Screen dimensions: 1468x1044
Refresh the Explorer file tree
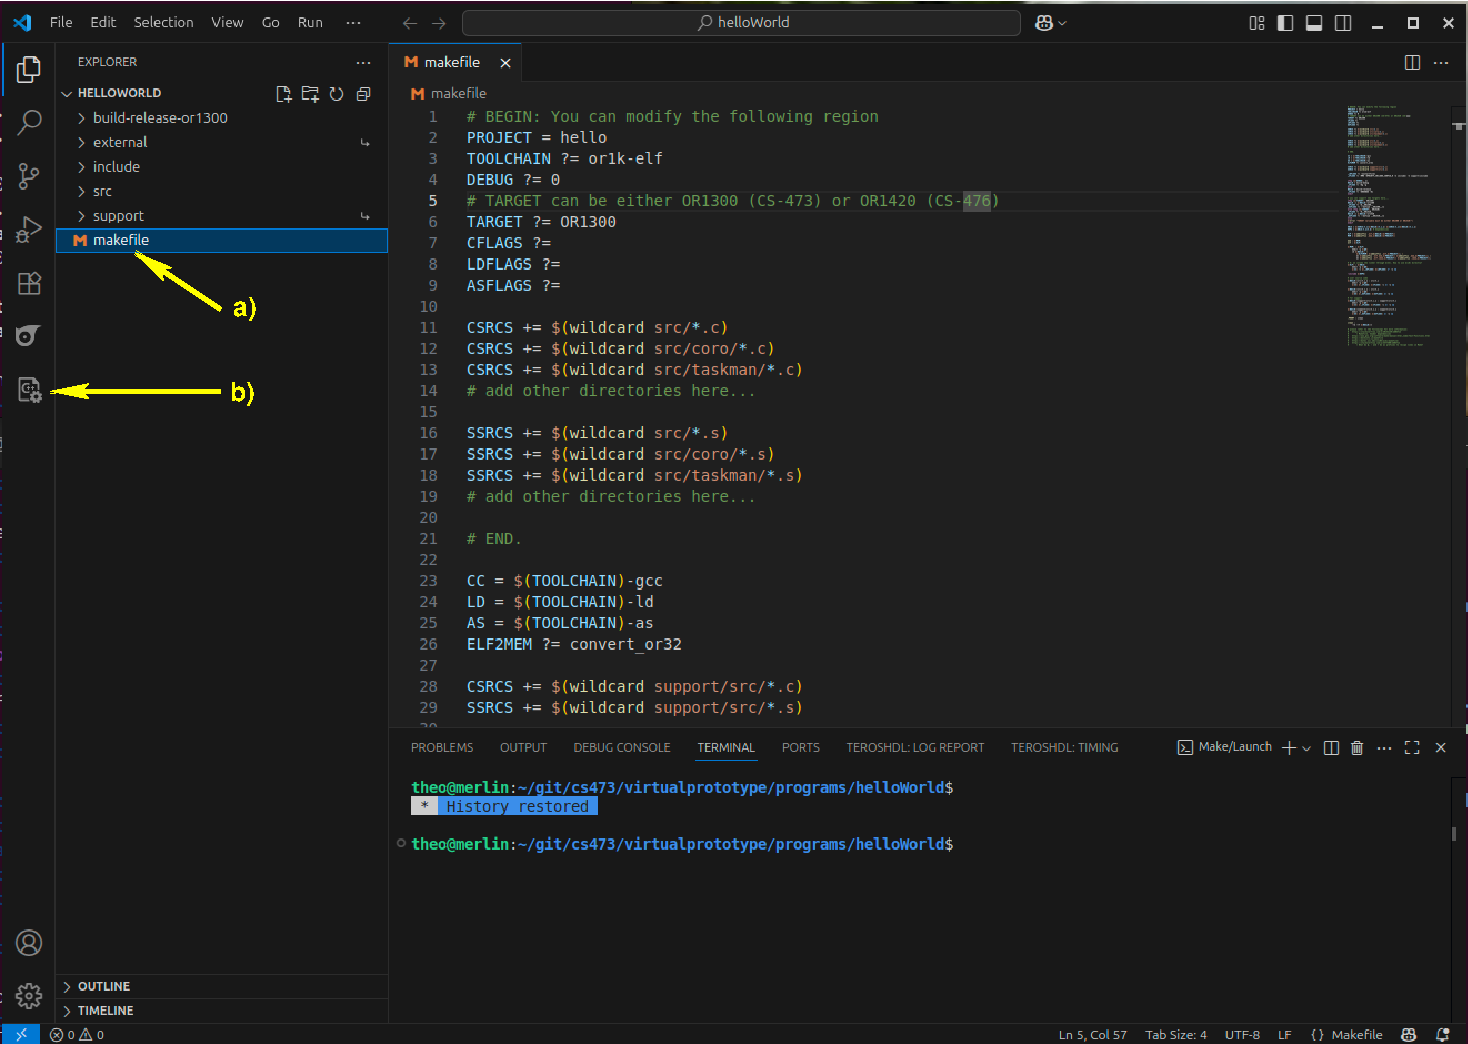click(x=337, y=93)
